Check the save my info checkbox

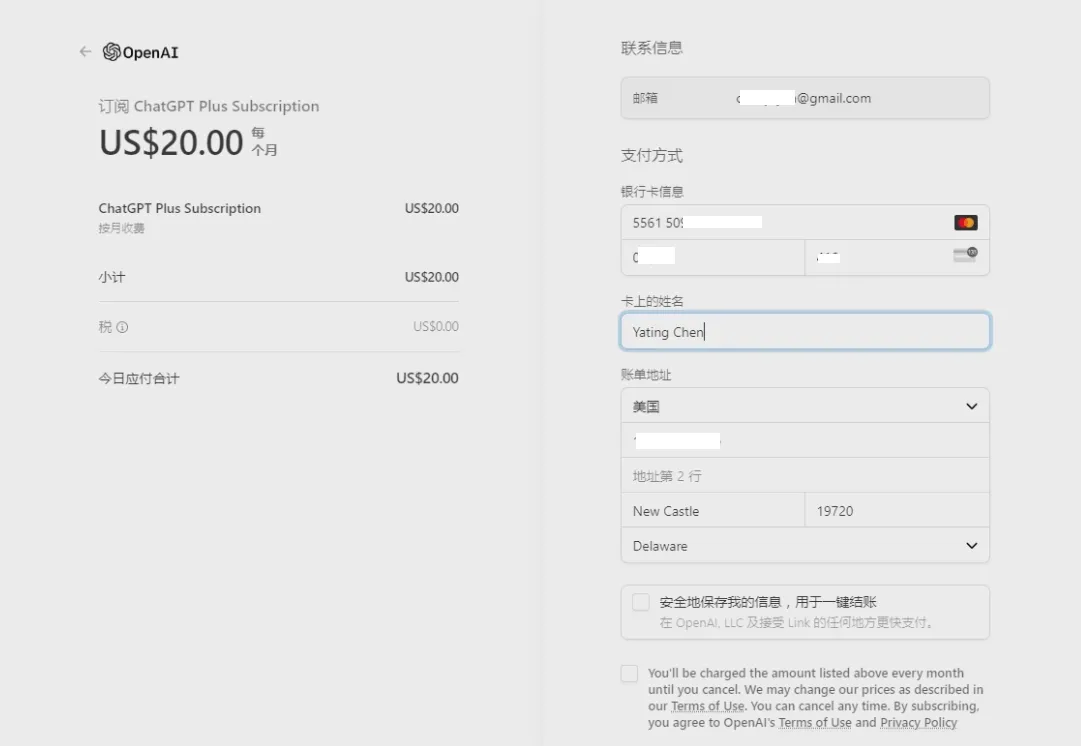coord(641,602)
